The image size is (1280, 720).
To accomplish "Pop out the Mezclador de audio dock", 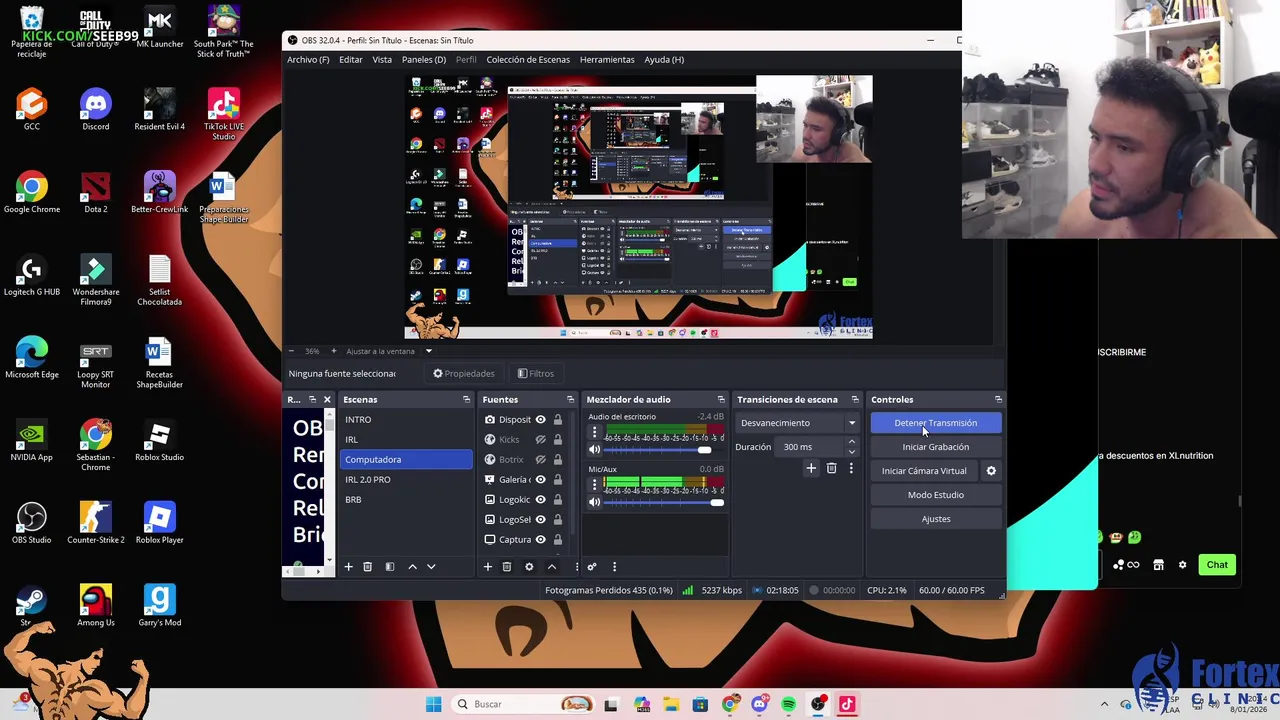I will point(721,400).
